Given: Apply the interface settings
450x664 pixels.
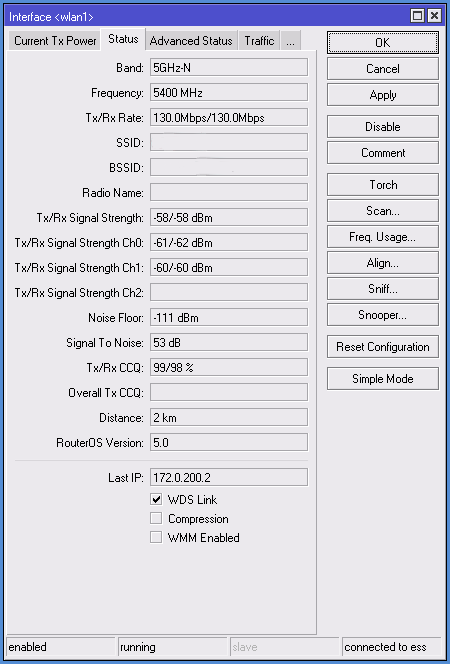Looking at the screenshot, I should pos(383,94).
